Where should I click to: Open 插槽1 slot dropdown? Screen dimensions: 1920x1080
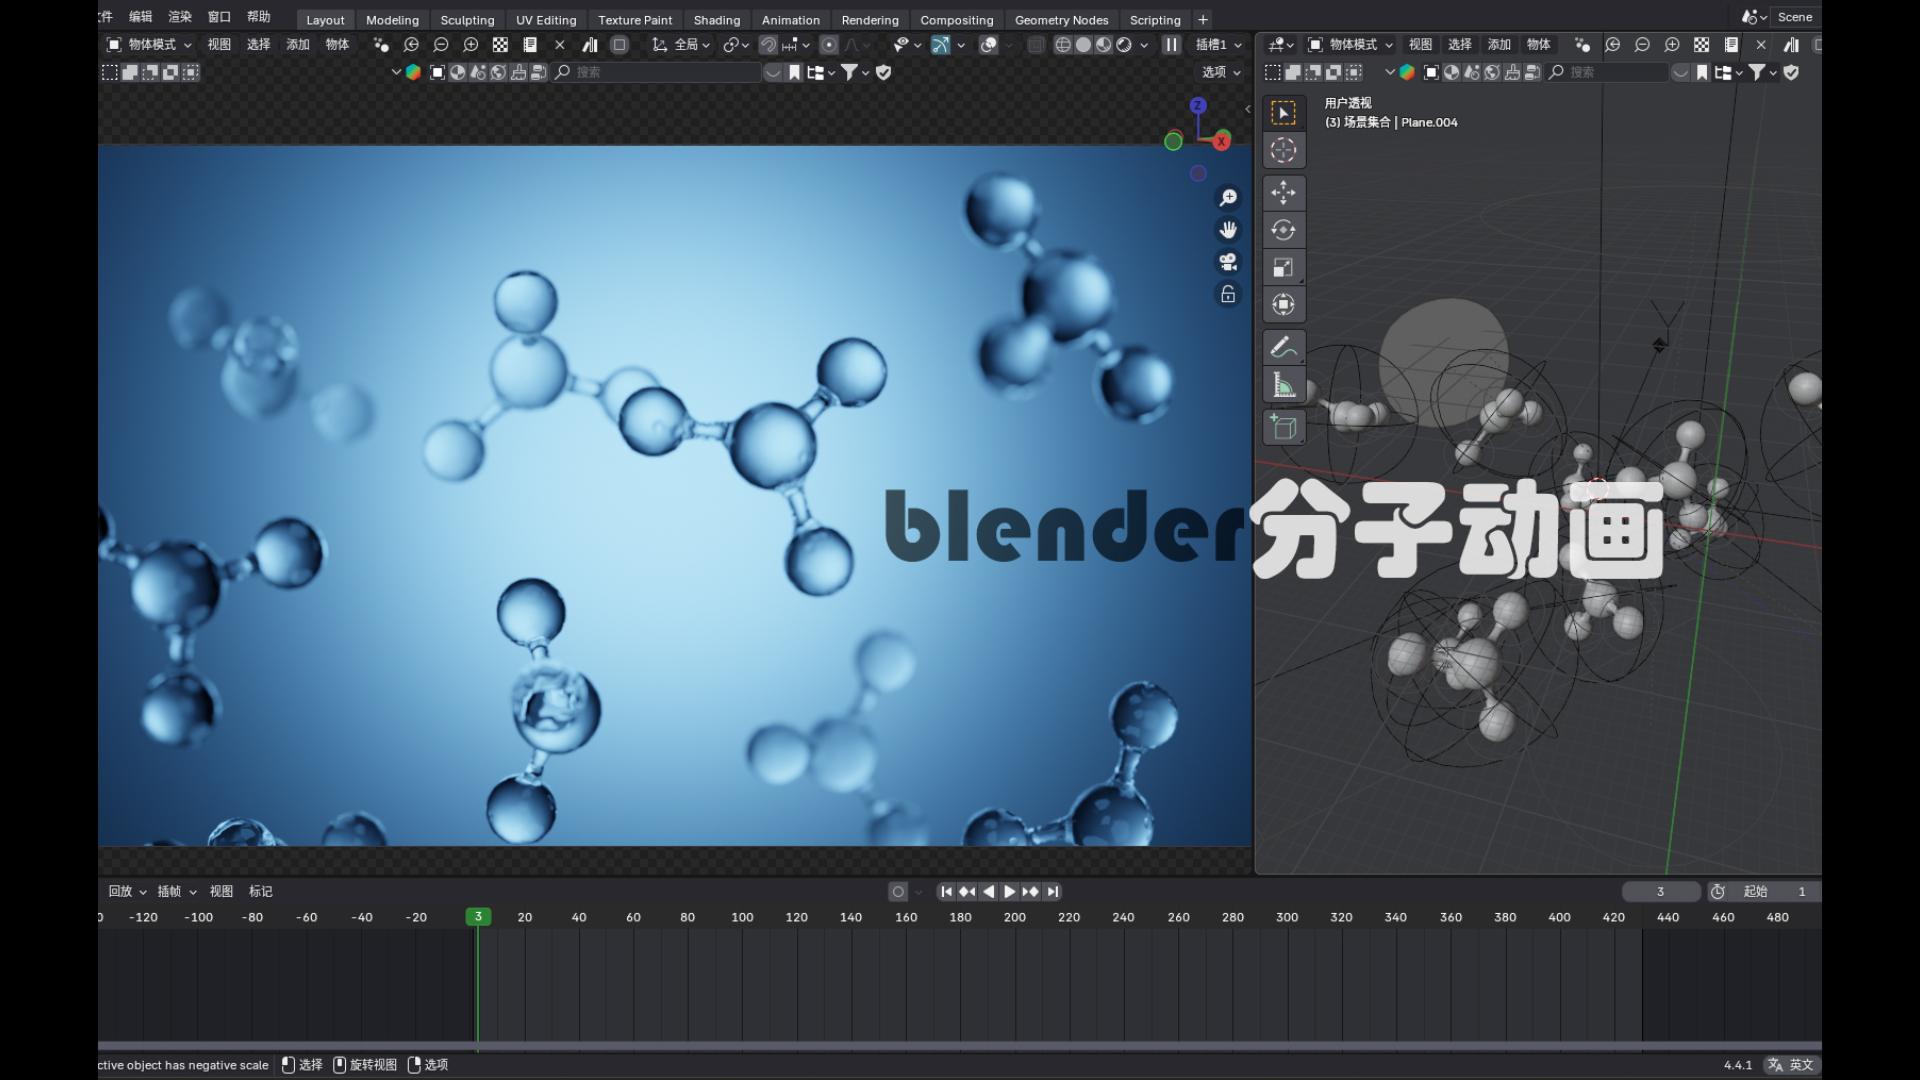coord(1218,45)
